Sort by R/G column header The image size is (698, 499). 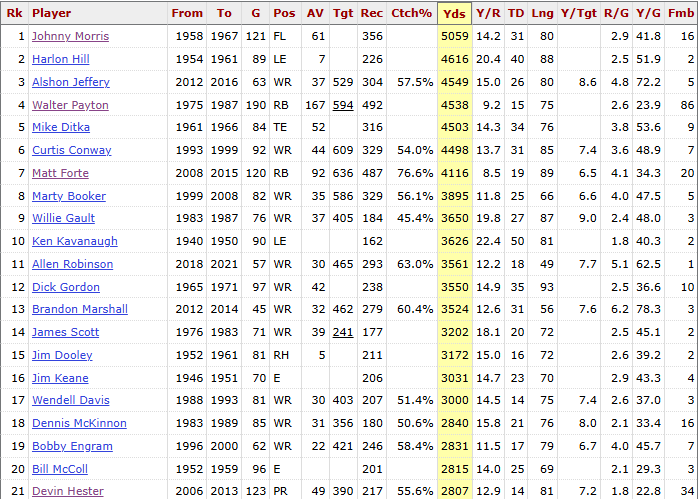click(x=617, y=13)
